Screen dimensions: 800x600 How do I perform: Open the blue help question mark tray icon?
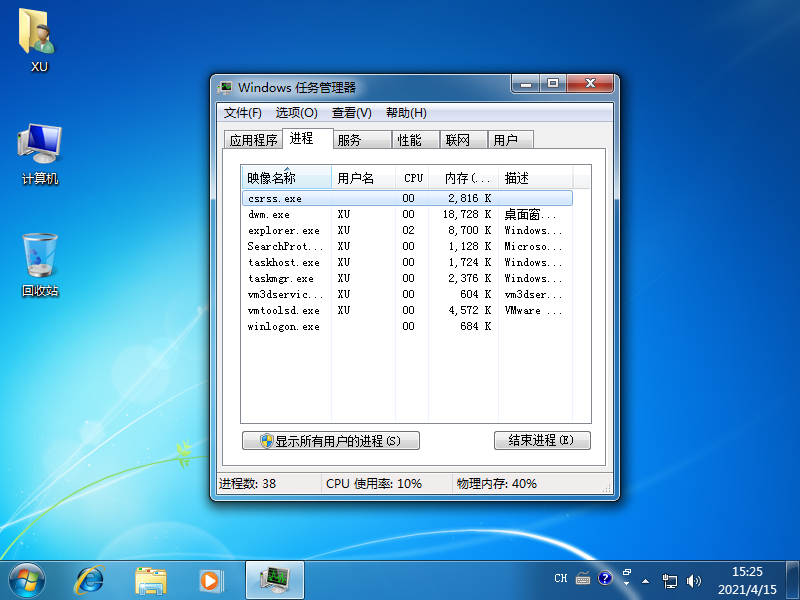point(605,578)
